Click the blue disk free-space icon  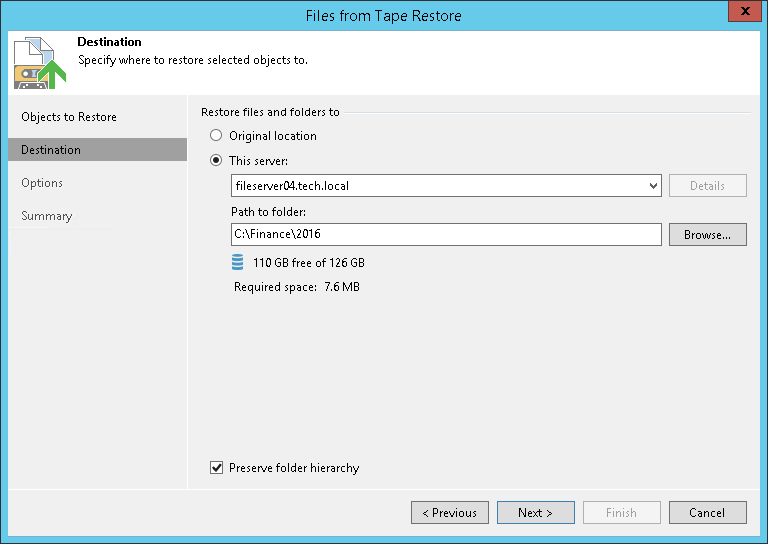click(237, 262)
